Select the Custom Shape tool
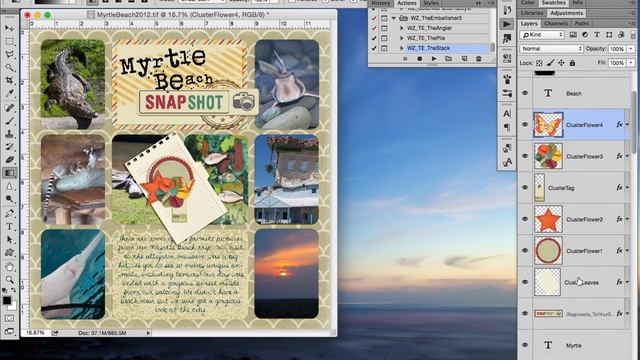The height and width of the screenshot is (360, 640). 9,253
